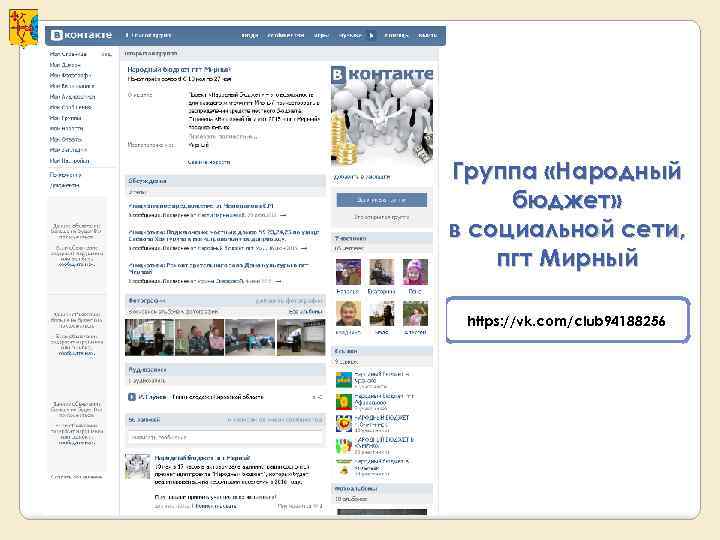Open first linked group with blue-green flag icon
Screen dimensions: 720x540
click(x=344, y=380)
